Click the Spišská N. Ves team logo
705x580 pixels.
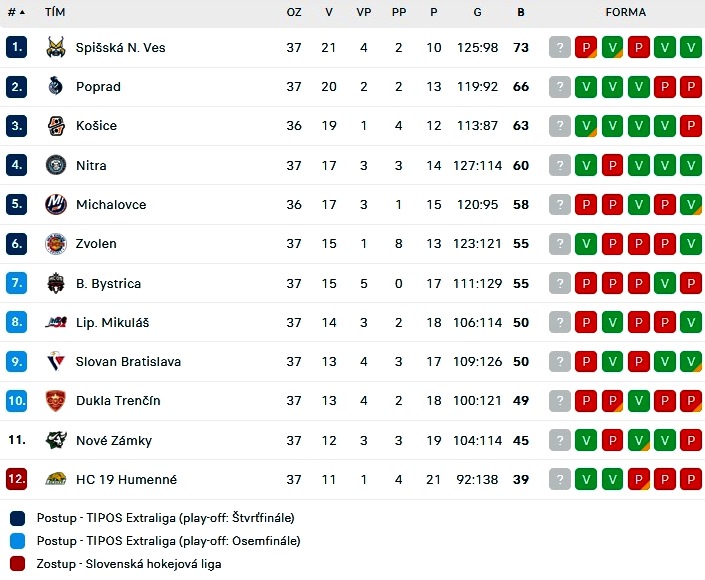pyautogui.click(x=56, y=47)
